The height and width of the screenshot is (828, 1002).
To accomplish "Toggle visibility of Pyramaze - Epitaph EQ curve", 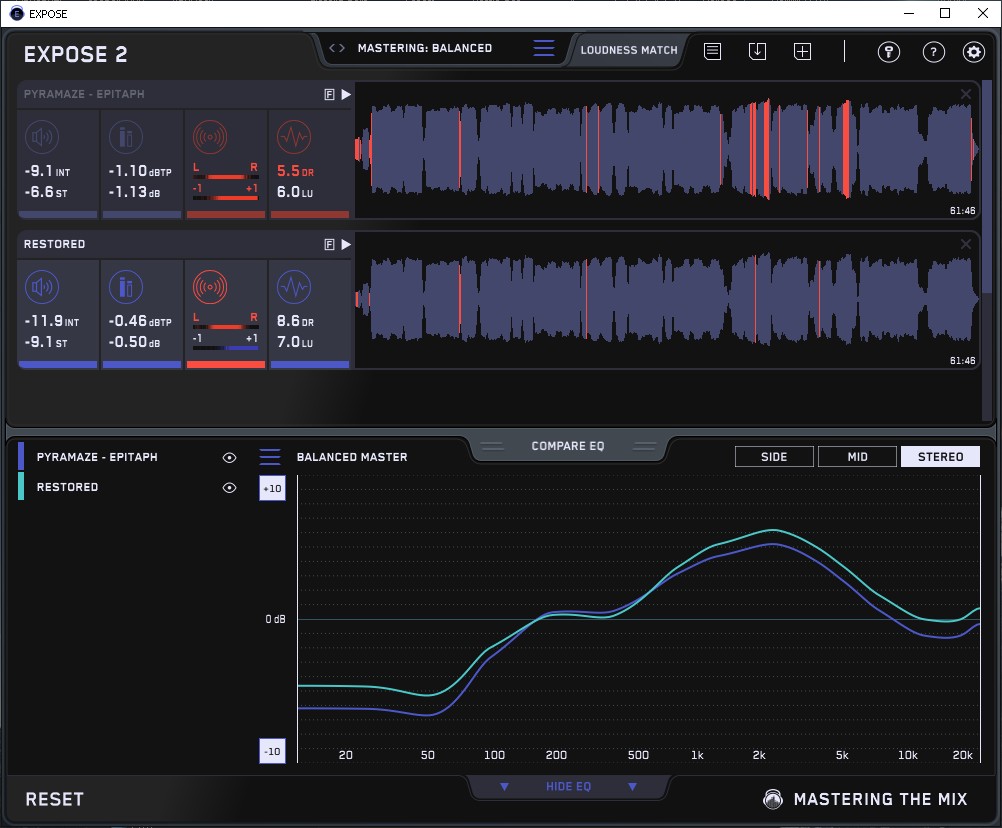I will click(229, 457).
